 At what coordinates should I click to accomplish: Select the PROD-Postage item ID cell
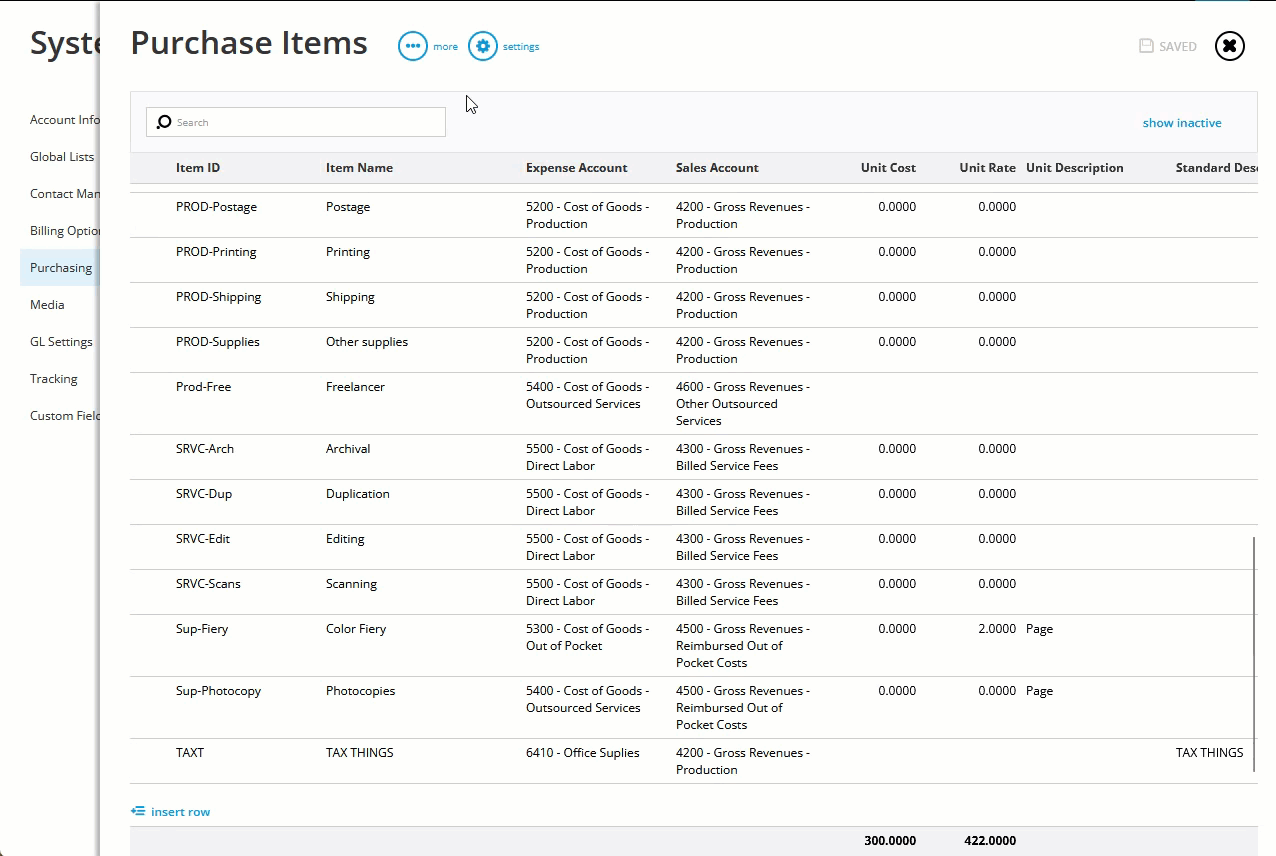(x=216, y=207)
